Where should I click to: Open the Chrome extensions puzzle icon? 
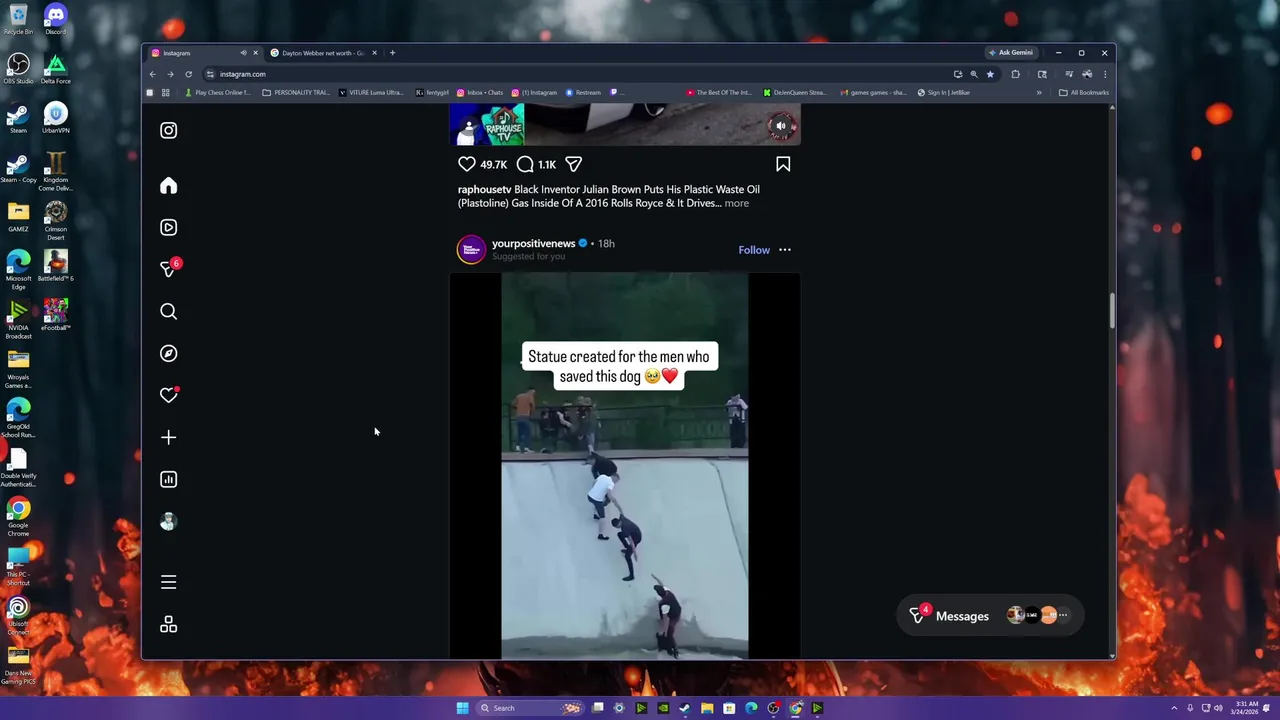tap(1015, 74)
